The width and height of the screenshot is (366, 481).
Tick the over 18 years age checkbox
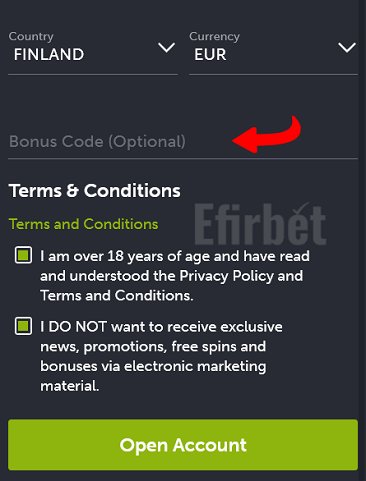[23, 255]
